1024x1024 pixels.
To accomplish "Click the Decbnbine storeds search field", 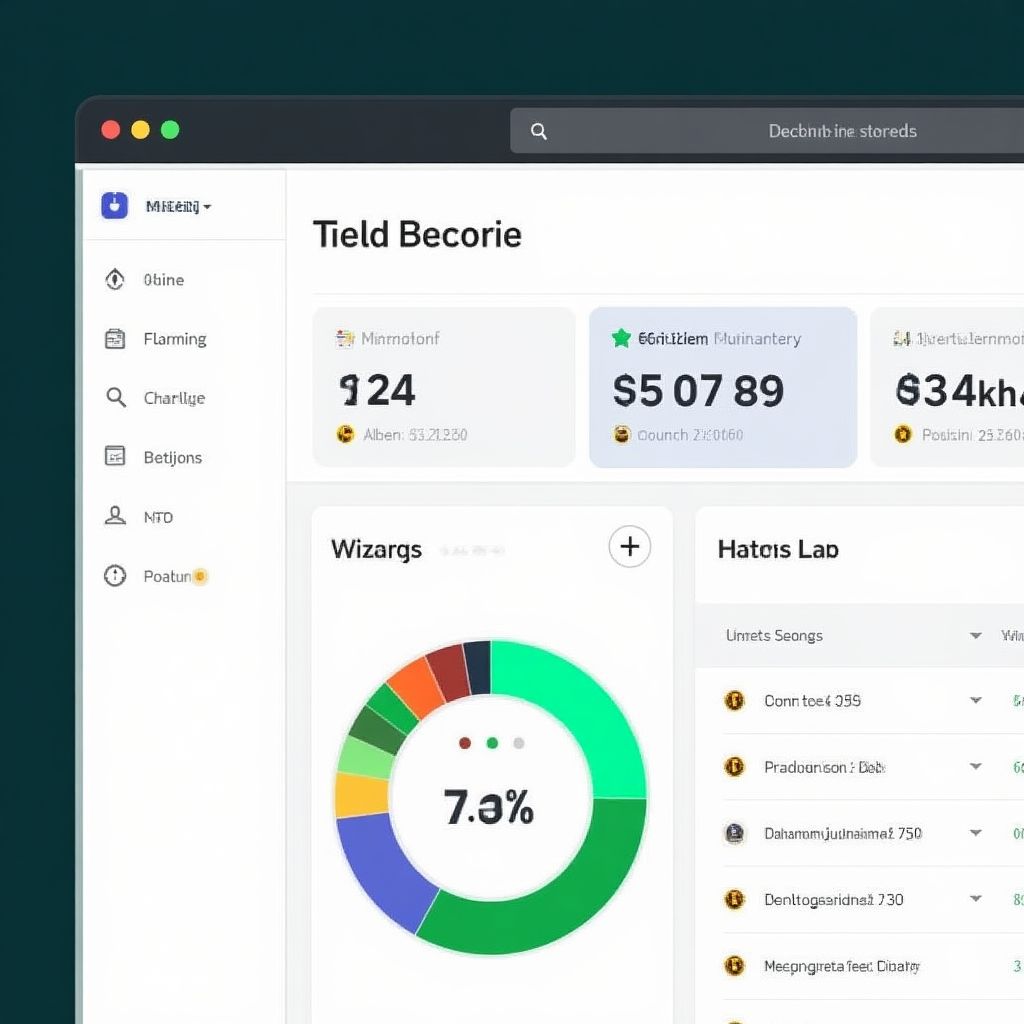I will tap(843, 131).
